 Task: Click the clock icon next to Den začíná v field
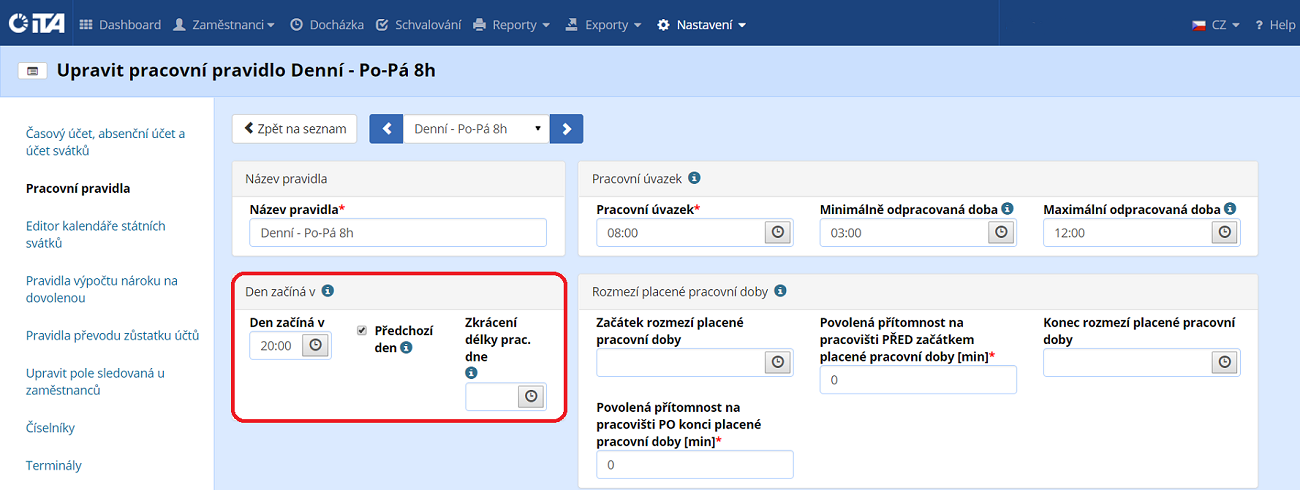coord(315,345)
